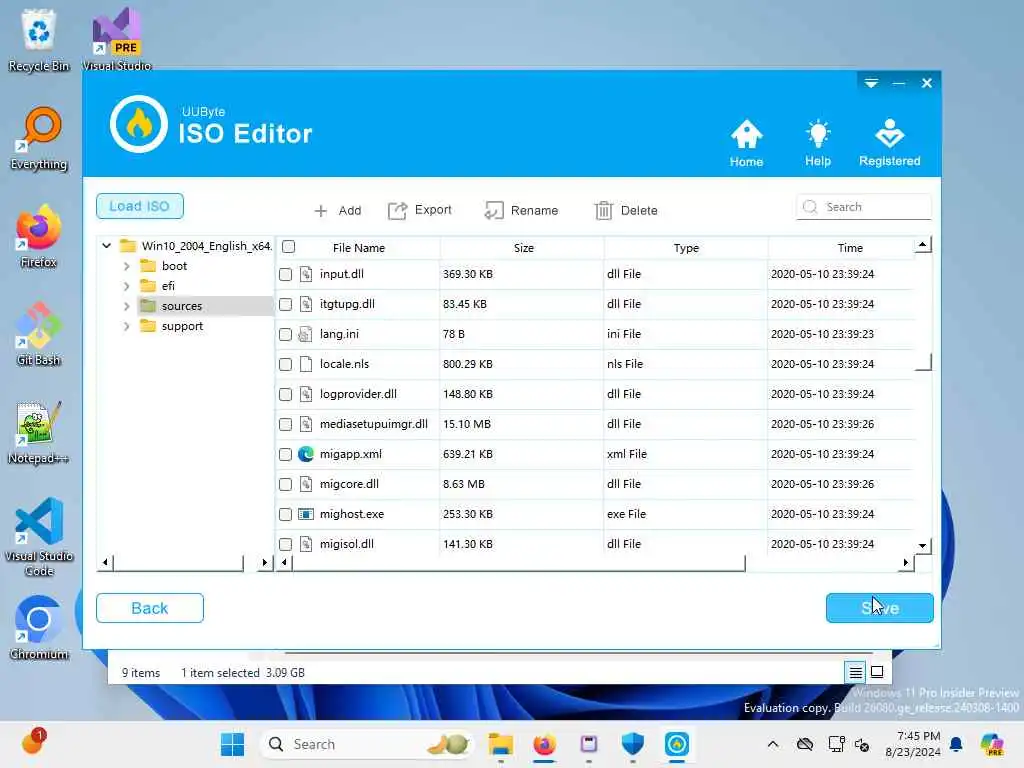This screenshot has width=1024, height=768.
Task: Click the locale.nls blank file icon
Action: [306, 364]
